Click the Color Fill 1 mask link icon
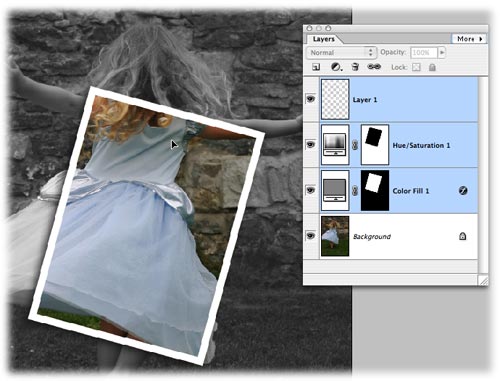This screenshot has height=381, width=500. (355, 191)
